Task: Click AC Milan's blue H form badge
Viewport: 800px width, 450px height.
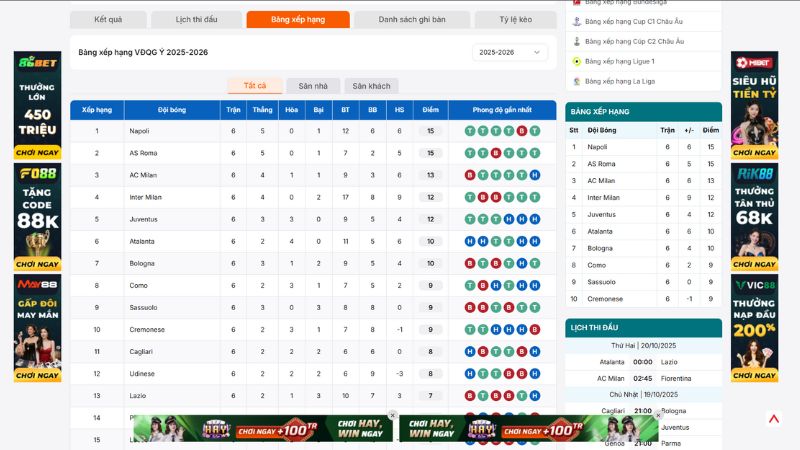Action: (535, 175)
